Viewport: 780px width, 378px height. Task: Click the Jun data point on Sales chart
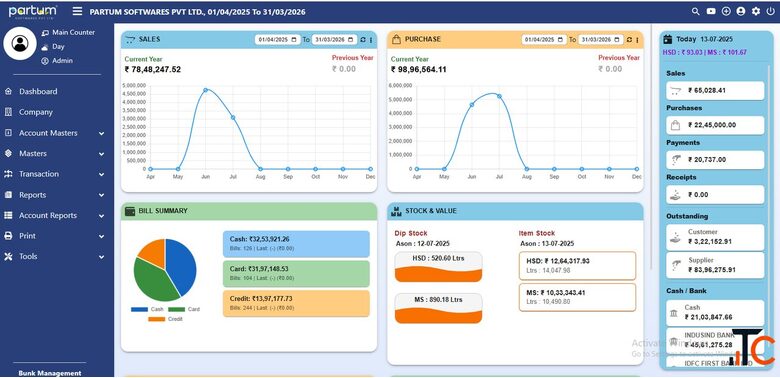click(x=205, y=90)
